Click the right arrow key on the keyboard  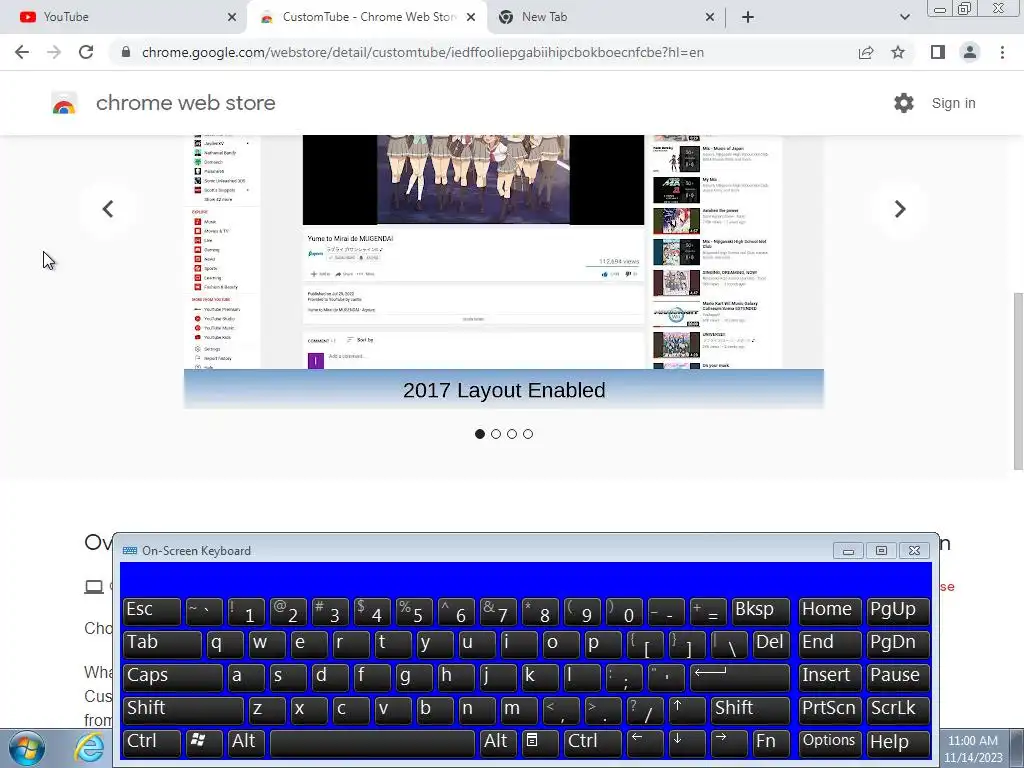click(729, 743)
